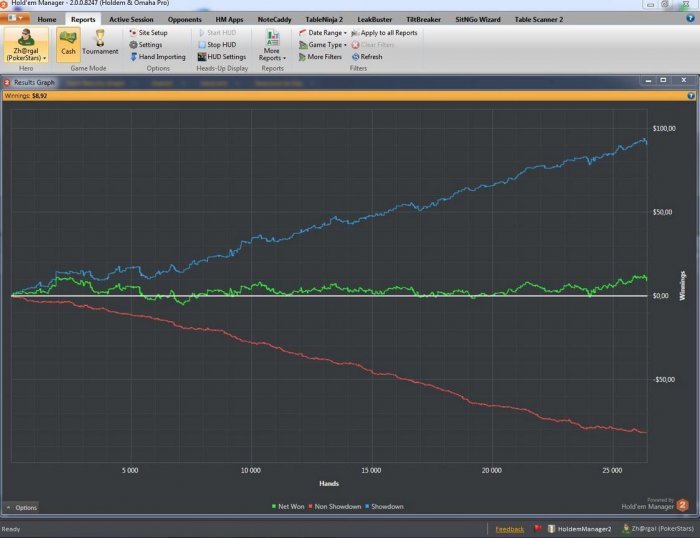Expand the Game Type dropdown
The image size is (700, 538).
pos(323,45)
